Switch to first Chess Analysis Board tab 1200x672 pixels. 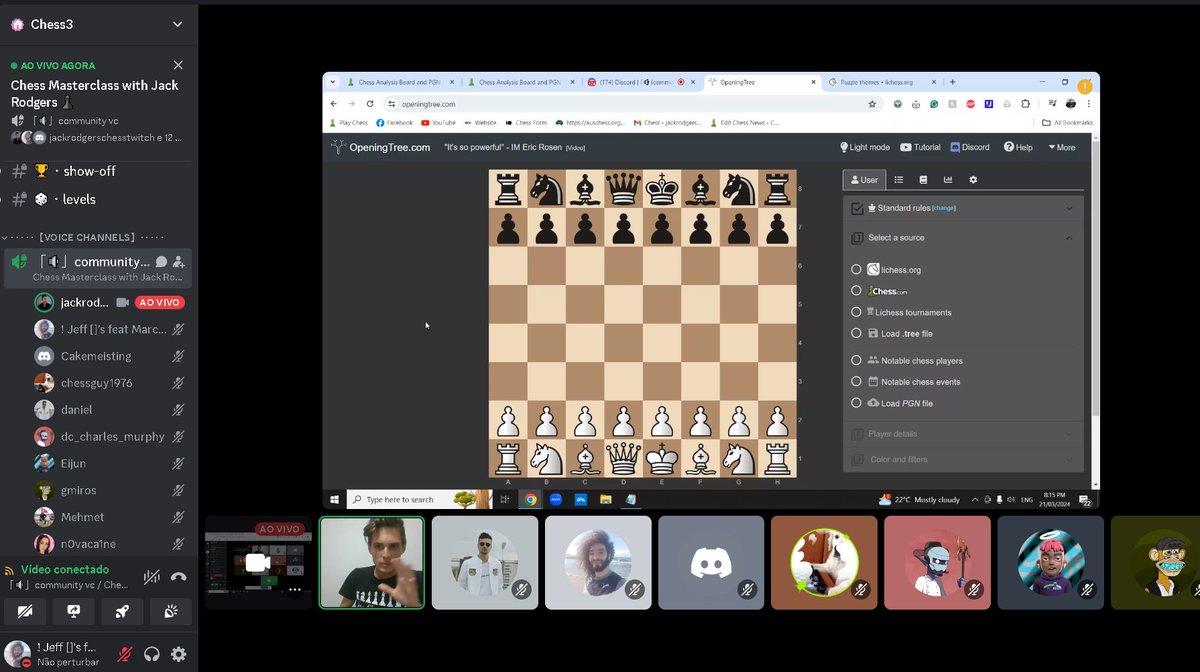pyautogui.click(x=401, y=82)
